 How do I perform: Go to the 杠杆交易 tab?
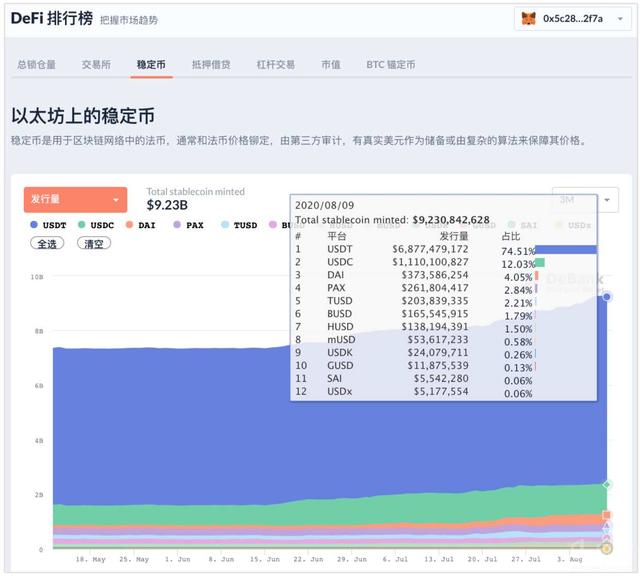[276, 64]
